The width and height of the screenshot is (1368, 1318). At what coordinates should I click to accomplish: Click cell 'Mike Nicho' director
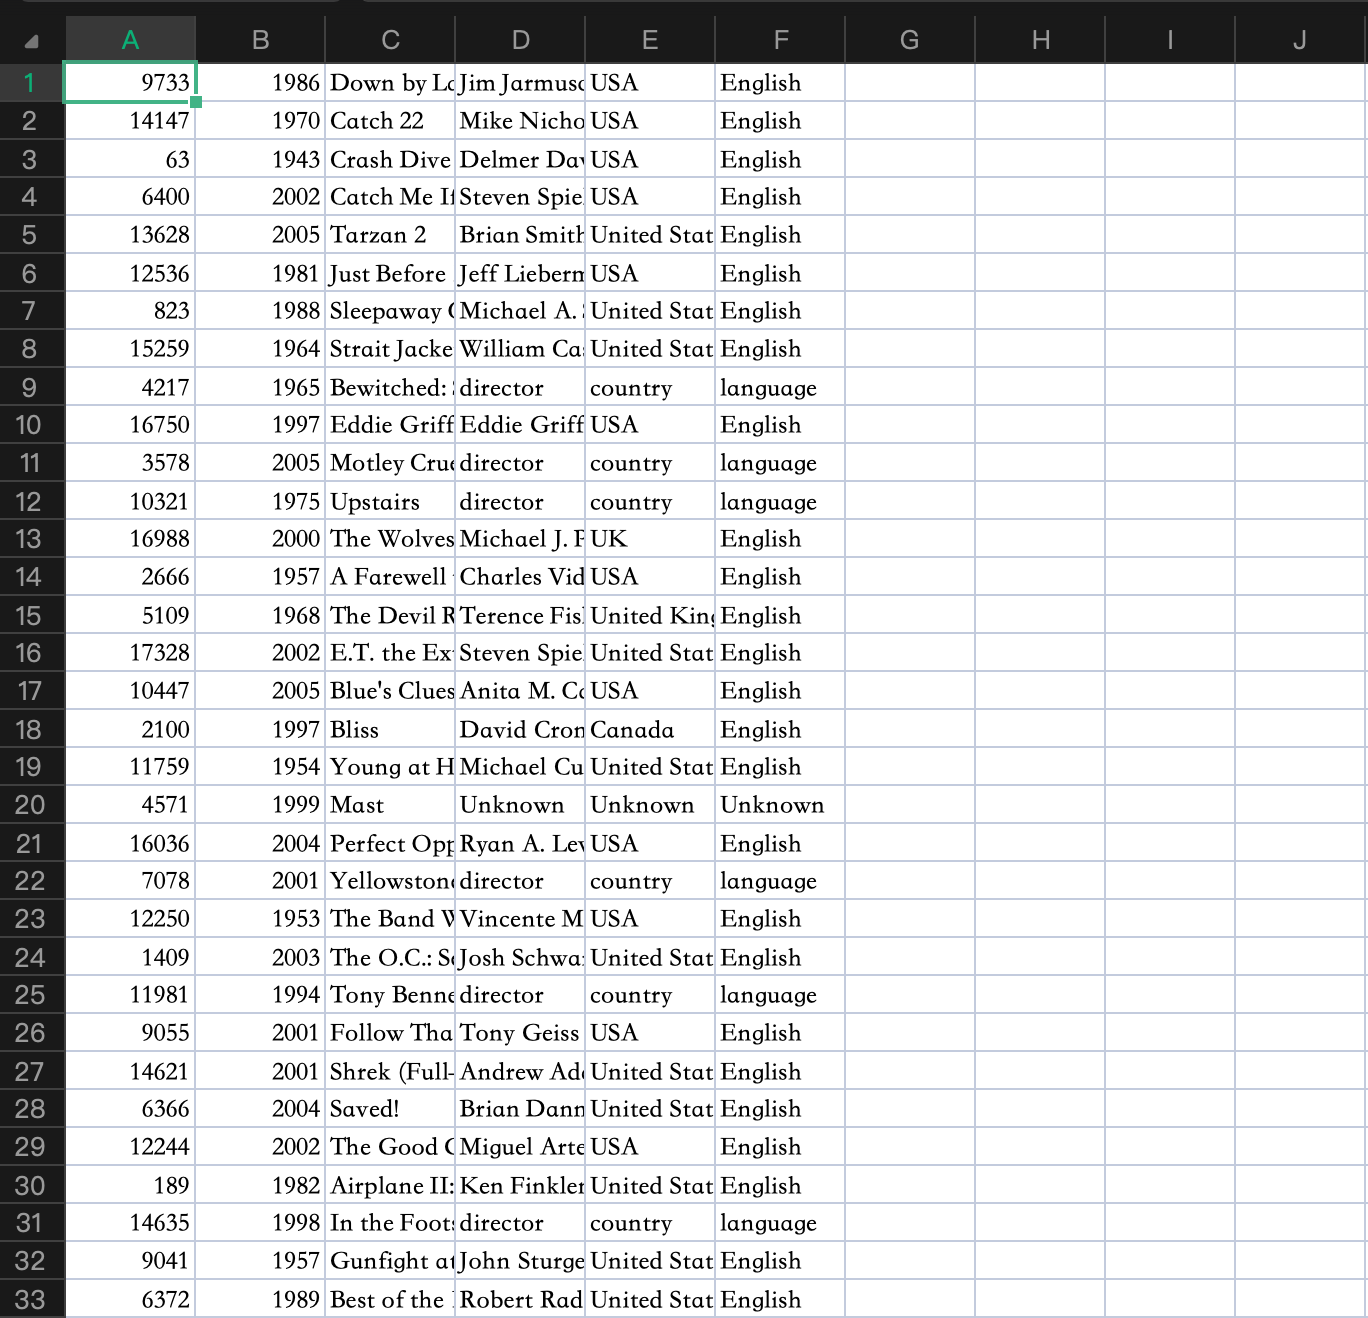point(520,121)
